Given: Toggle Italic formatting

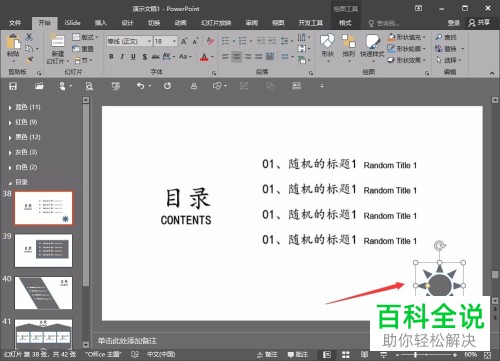Looking at the screenshot, I should pos(122,57).
